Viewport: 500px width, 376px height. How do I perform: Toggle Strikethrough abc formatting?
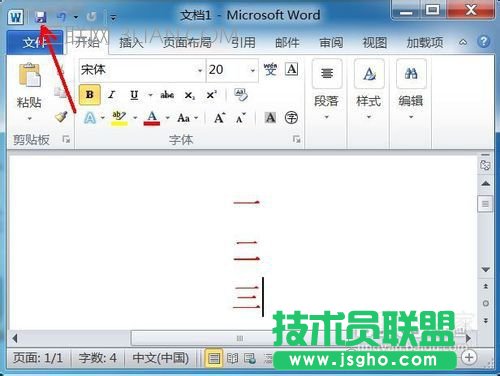coord(167,95)
